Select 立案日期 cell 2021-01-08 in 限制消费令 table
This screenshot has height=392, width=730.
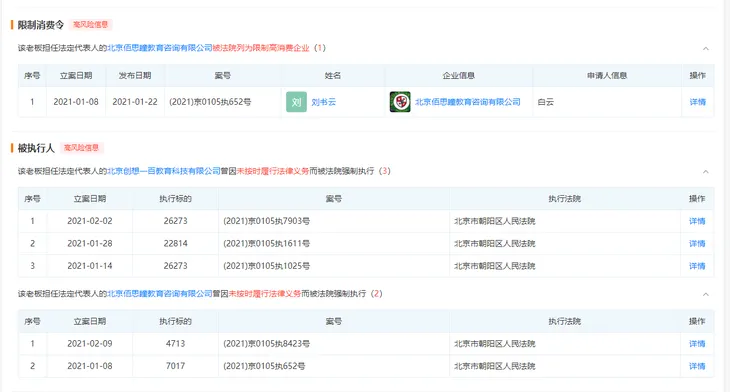76,102
